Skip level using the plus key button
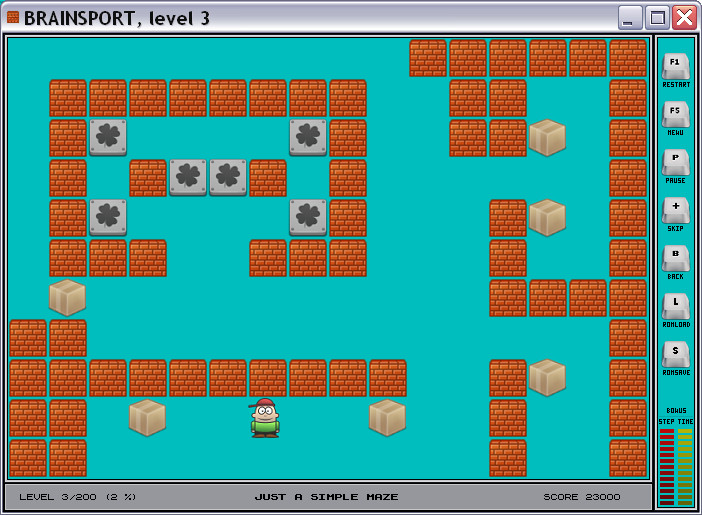 pos(676,211)
